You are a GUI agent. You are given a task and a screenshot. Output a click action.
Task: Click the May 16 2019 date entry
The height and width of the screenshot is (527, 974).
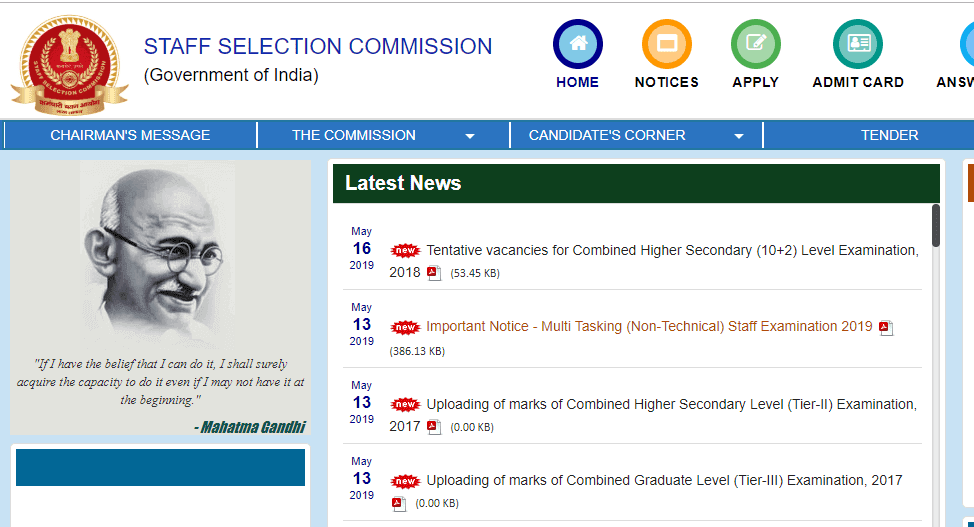point(362,248)
